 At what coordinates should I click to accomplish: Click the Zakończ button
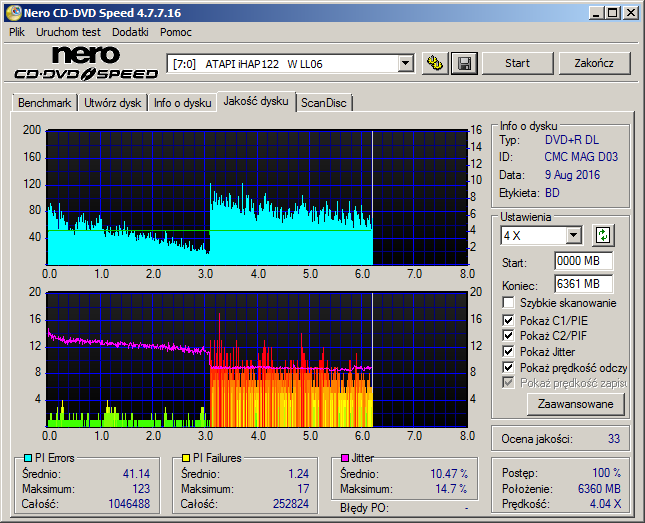(594, 63)
